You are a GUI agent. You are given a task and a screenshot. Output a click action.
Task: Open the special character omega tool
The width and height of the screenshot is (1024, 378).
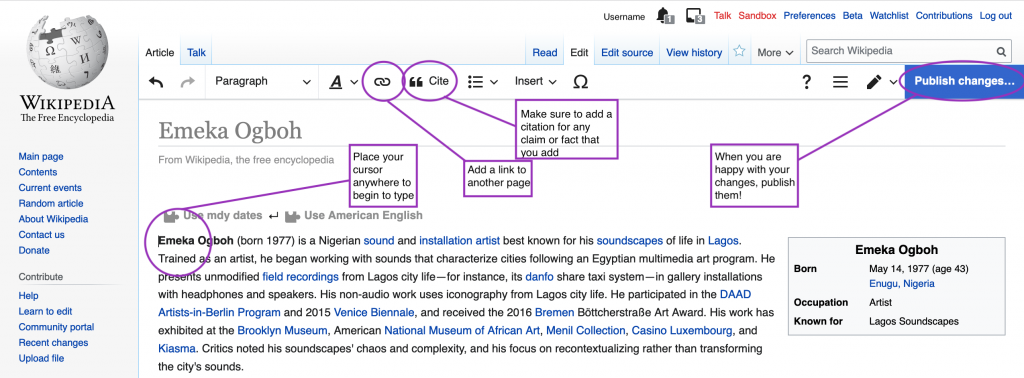coord(580,82)
